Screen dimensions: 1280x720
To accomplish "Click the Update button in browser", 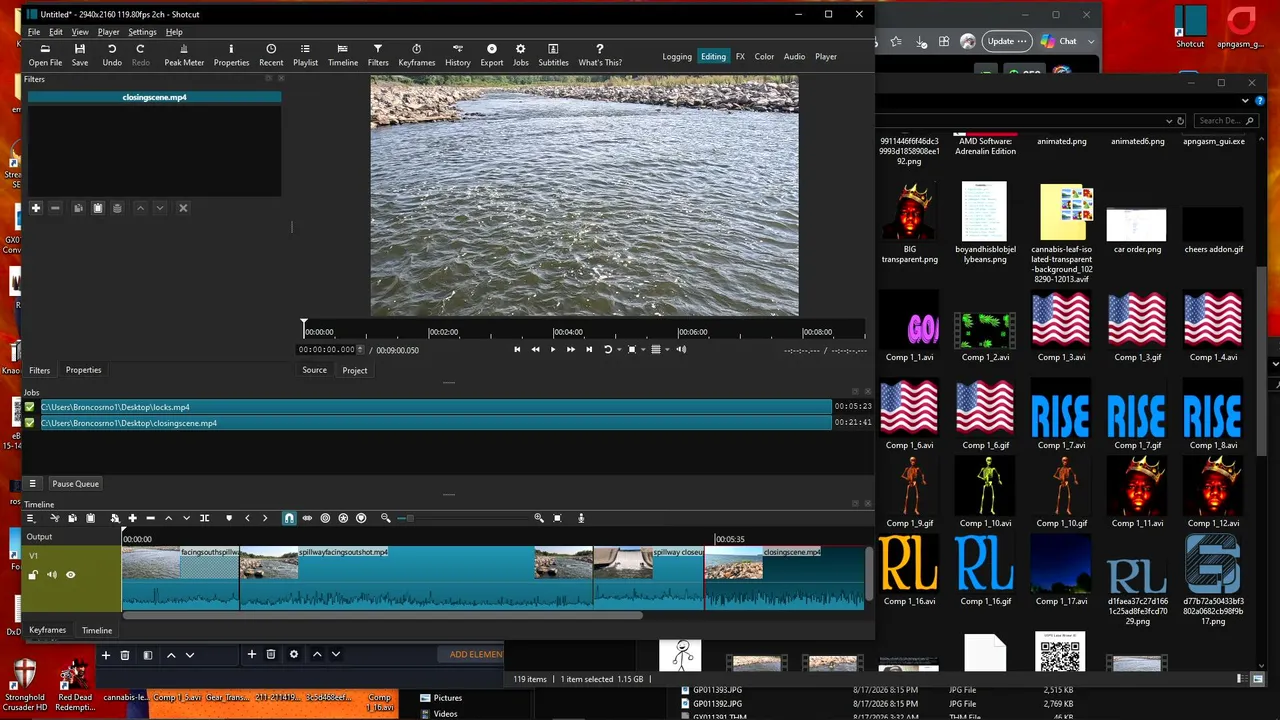I will (1007, 41).
